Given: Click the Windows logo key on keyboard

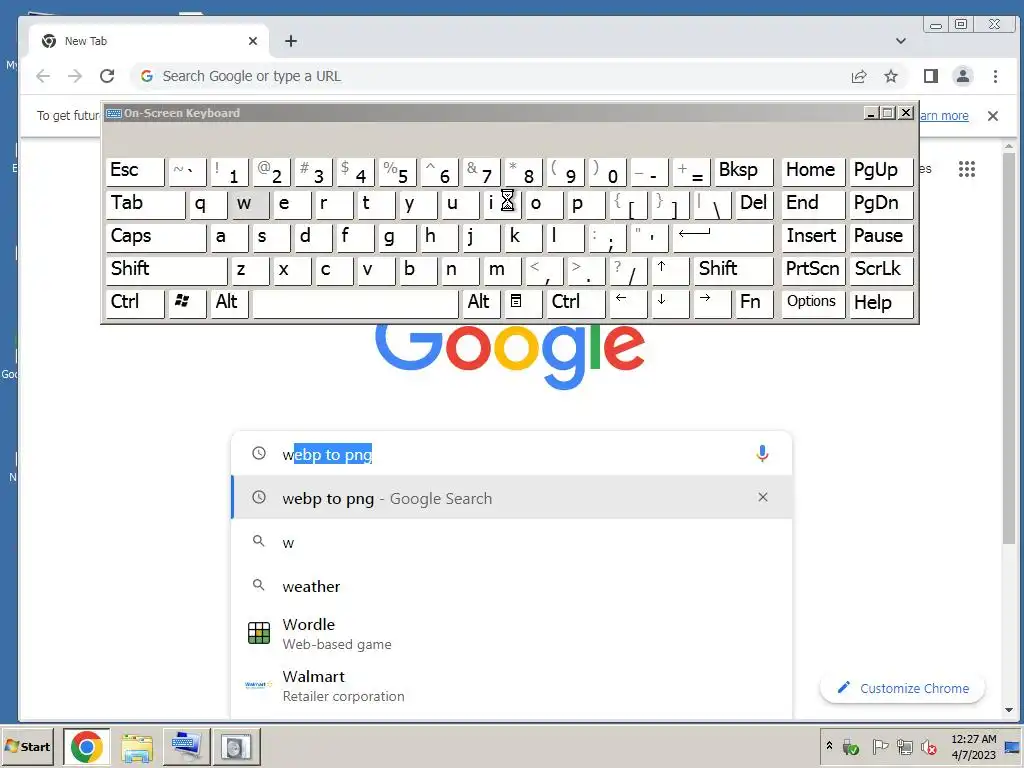Looking at the screenshot, I should click(187, 302).
